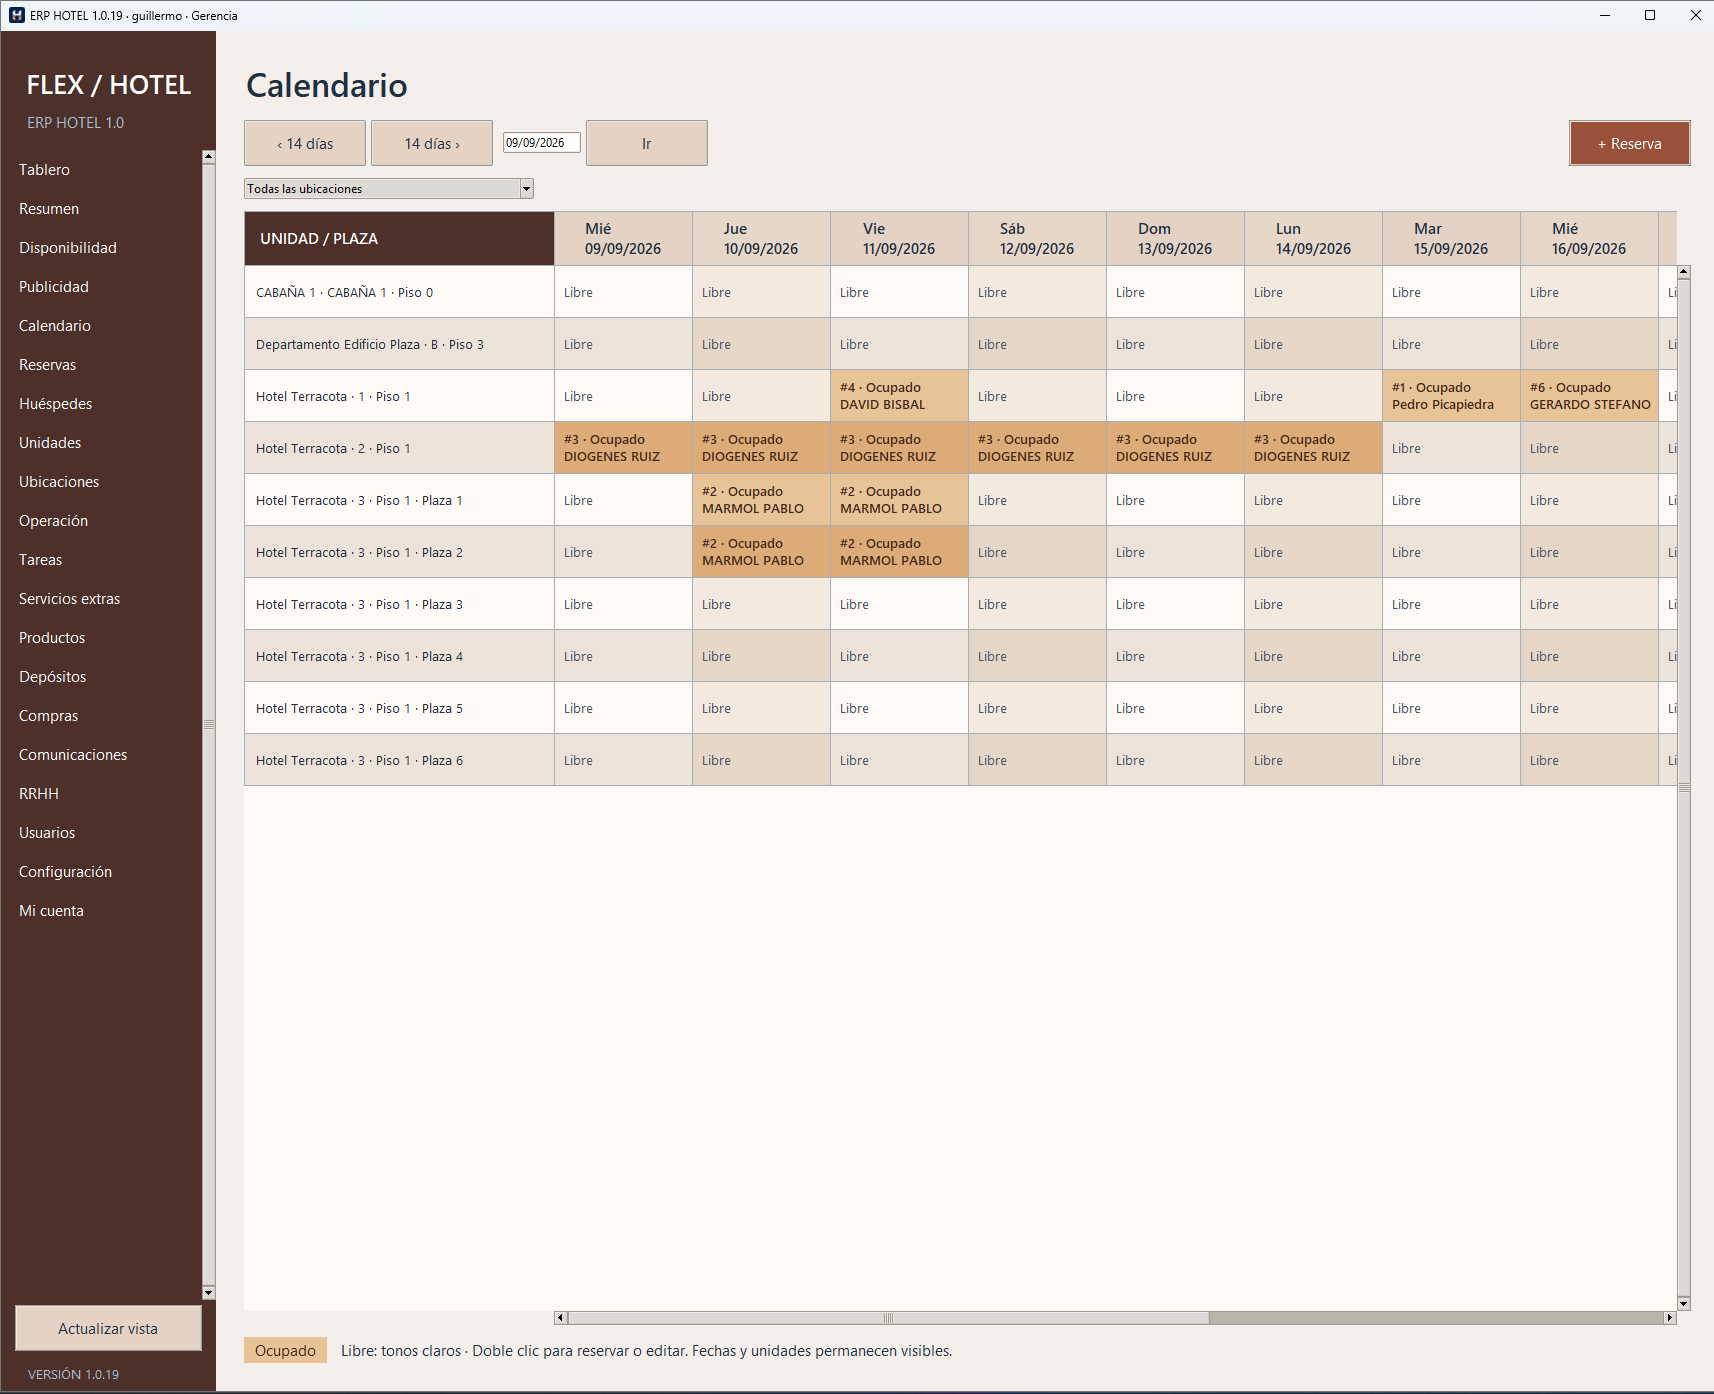Go back with '‹ 14 días' button
1714x1394 pixels.
[x=305, y=143]
